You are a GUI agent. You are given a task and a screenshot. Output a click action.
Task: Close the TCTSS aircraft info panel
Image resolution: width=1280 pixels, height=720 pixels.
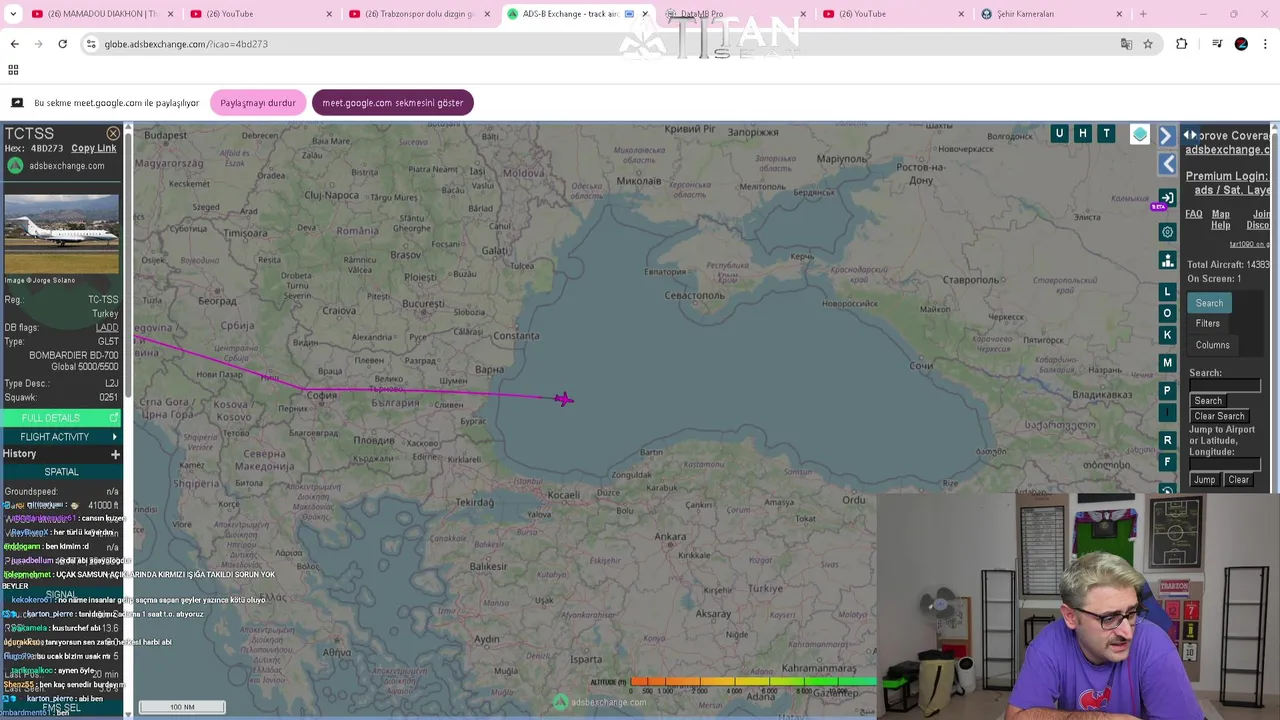[113, 133]
